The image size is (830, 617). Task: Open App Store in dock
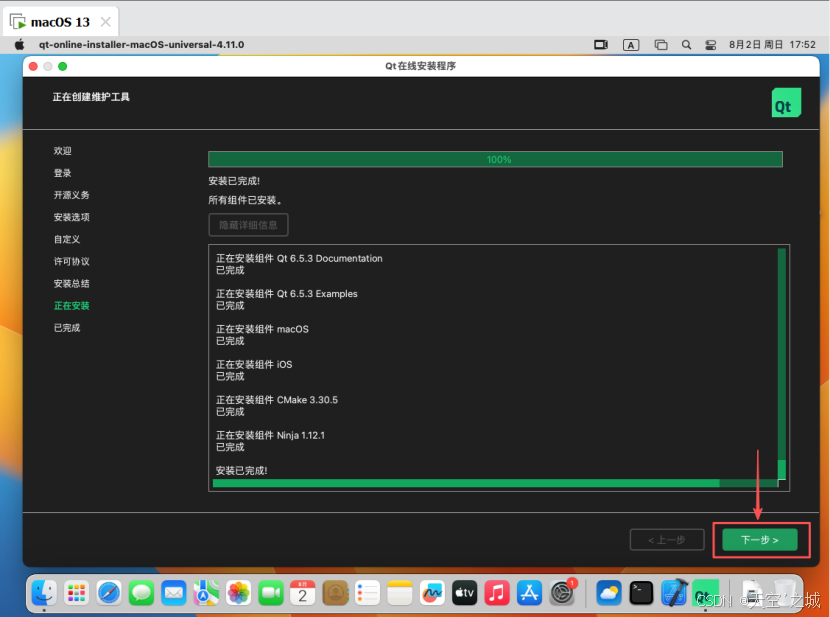(529, 593)
